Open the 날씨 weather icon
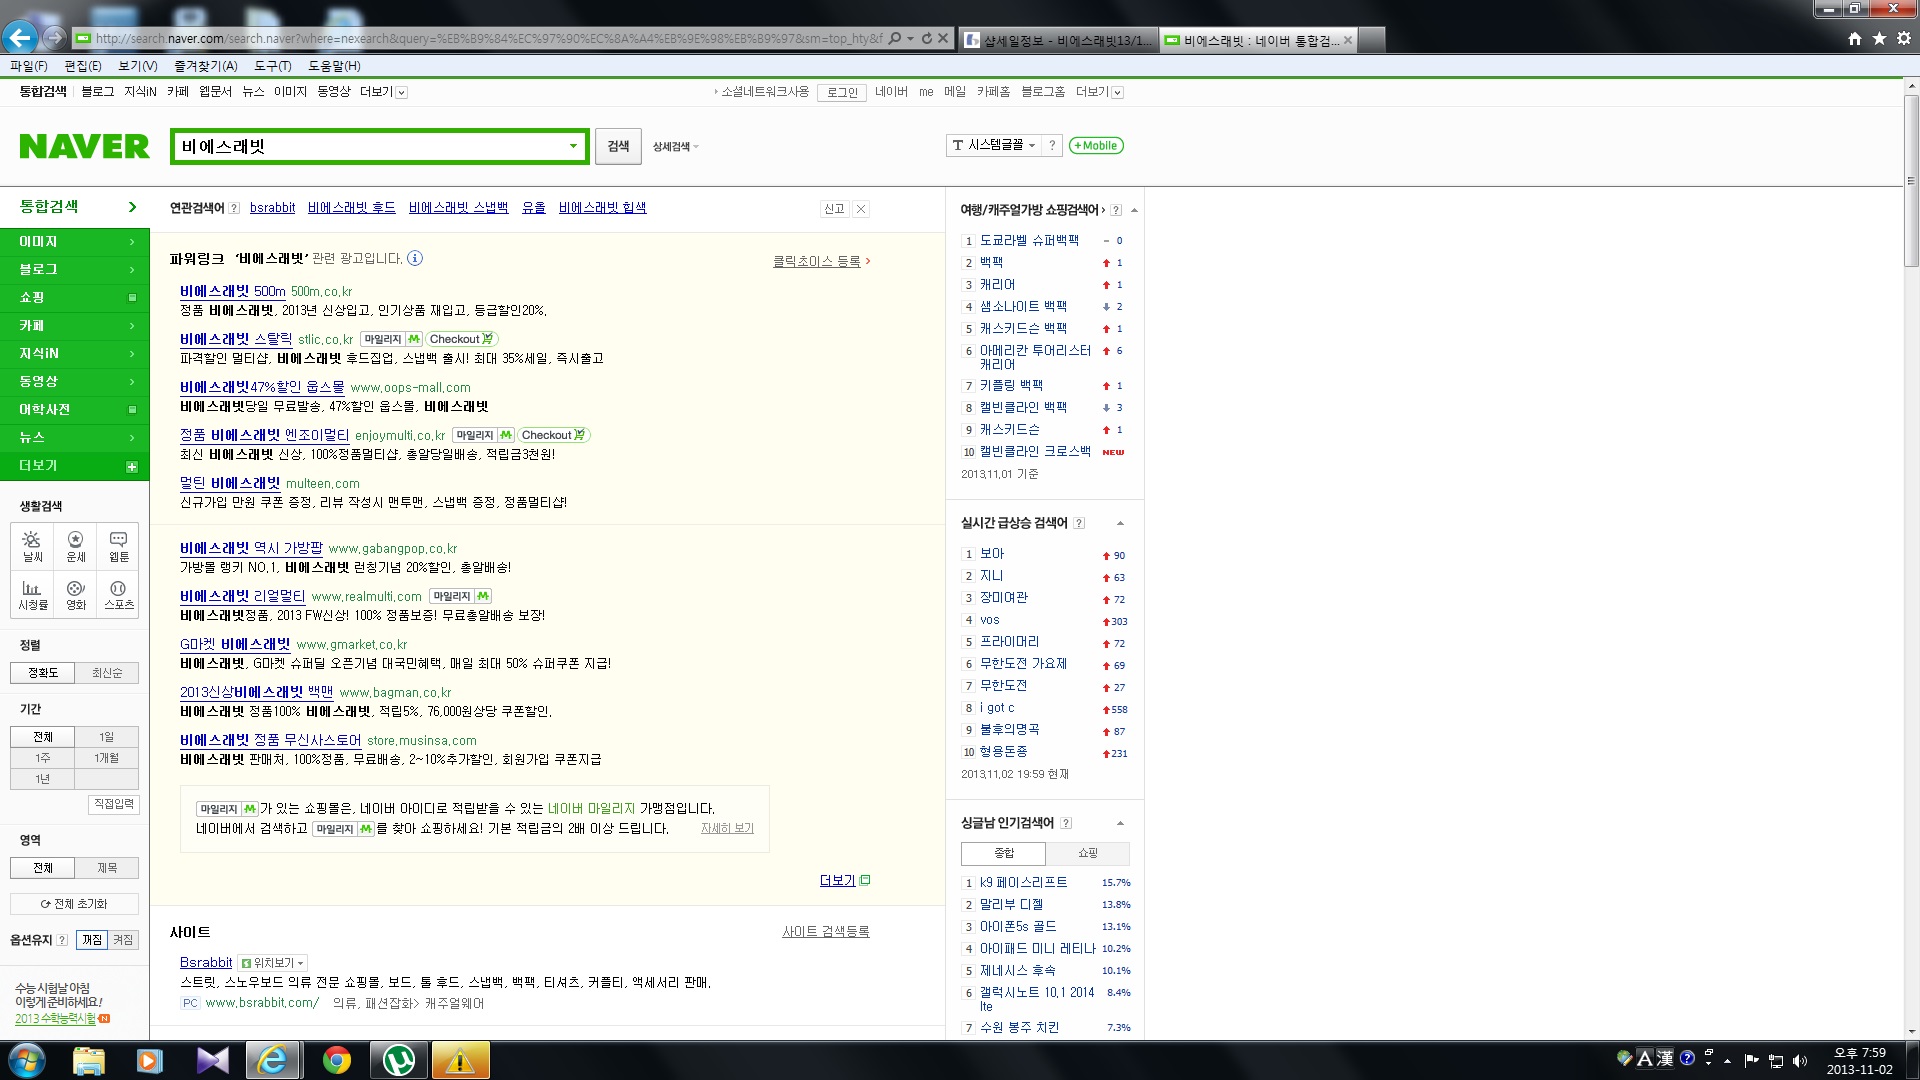Image resolution: width=1920 pixels, height=1080 pixels. (33, 546)
